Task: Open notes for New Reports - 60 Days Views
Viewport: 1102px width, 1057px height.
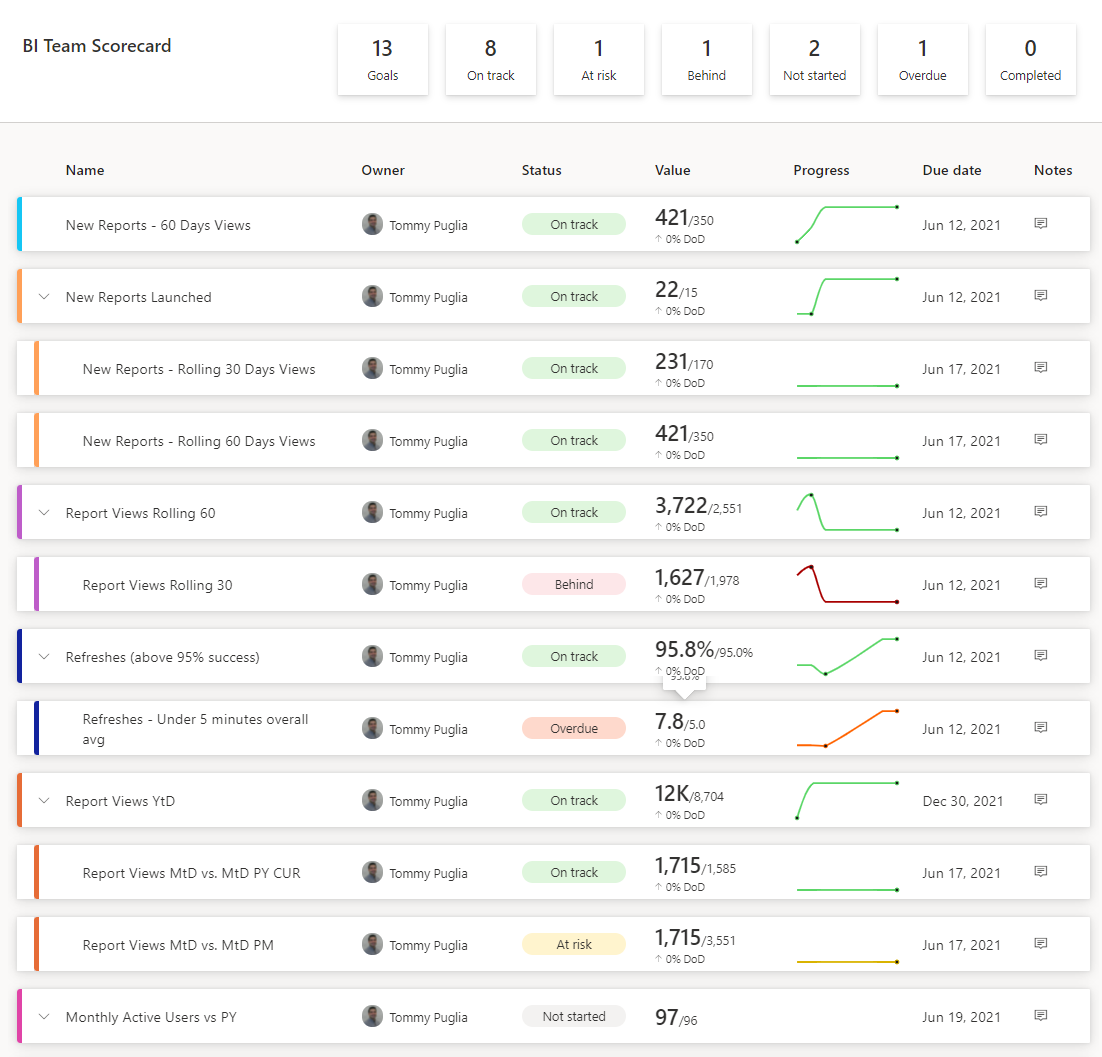Action: pos(1040,224)
